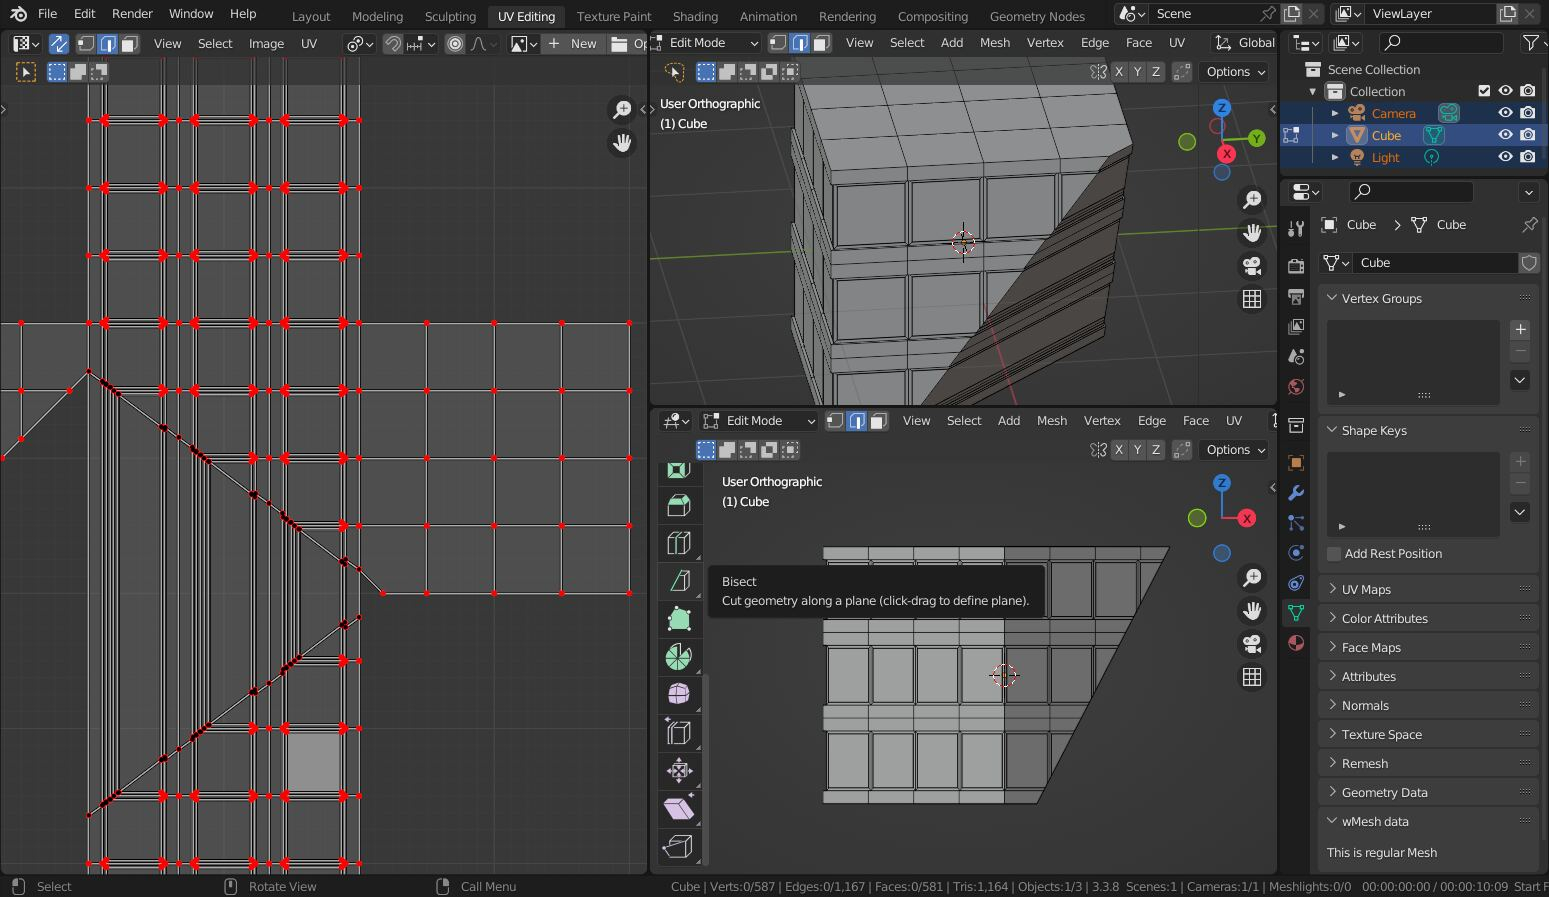Switch orthographic/perspective grid icon in bottom viewport

1252,677
